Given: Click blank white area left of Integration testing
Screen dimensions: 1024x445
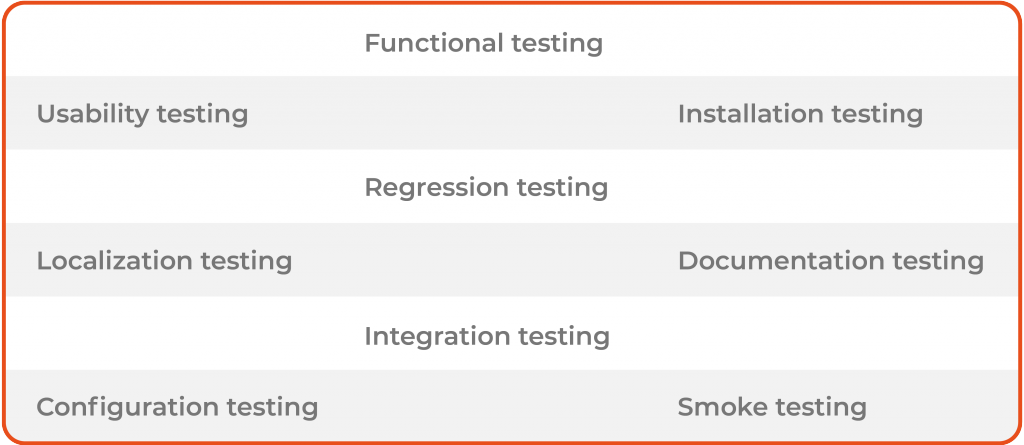Looking at the screenshot, I should point(180,336).
